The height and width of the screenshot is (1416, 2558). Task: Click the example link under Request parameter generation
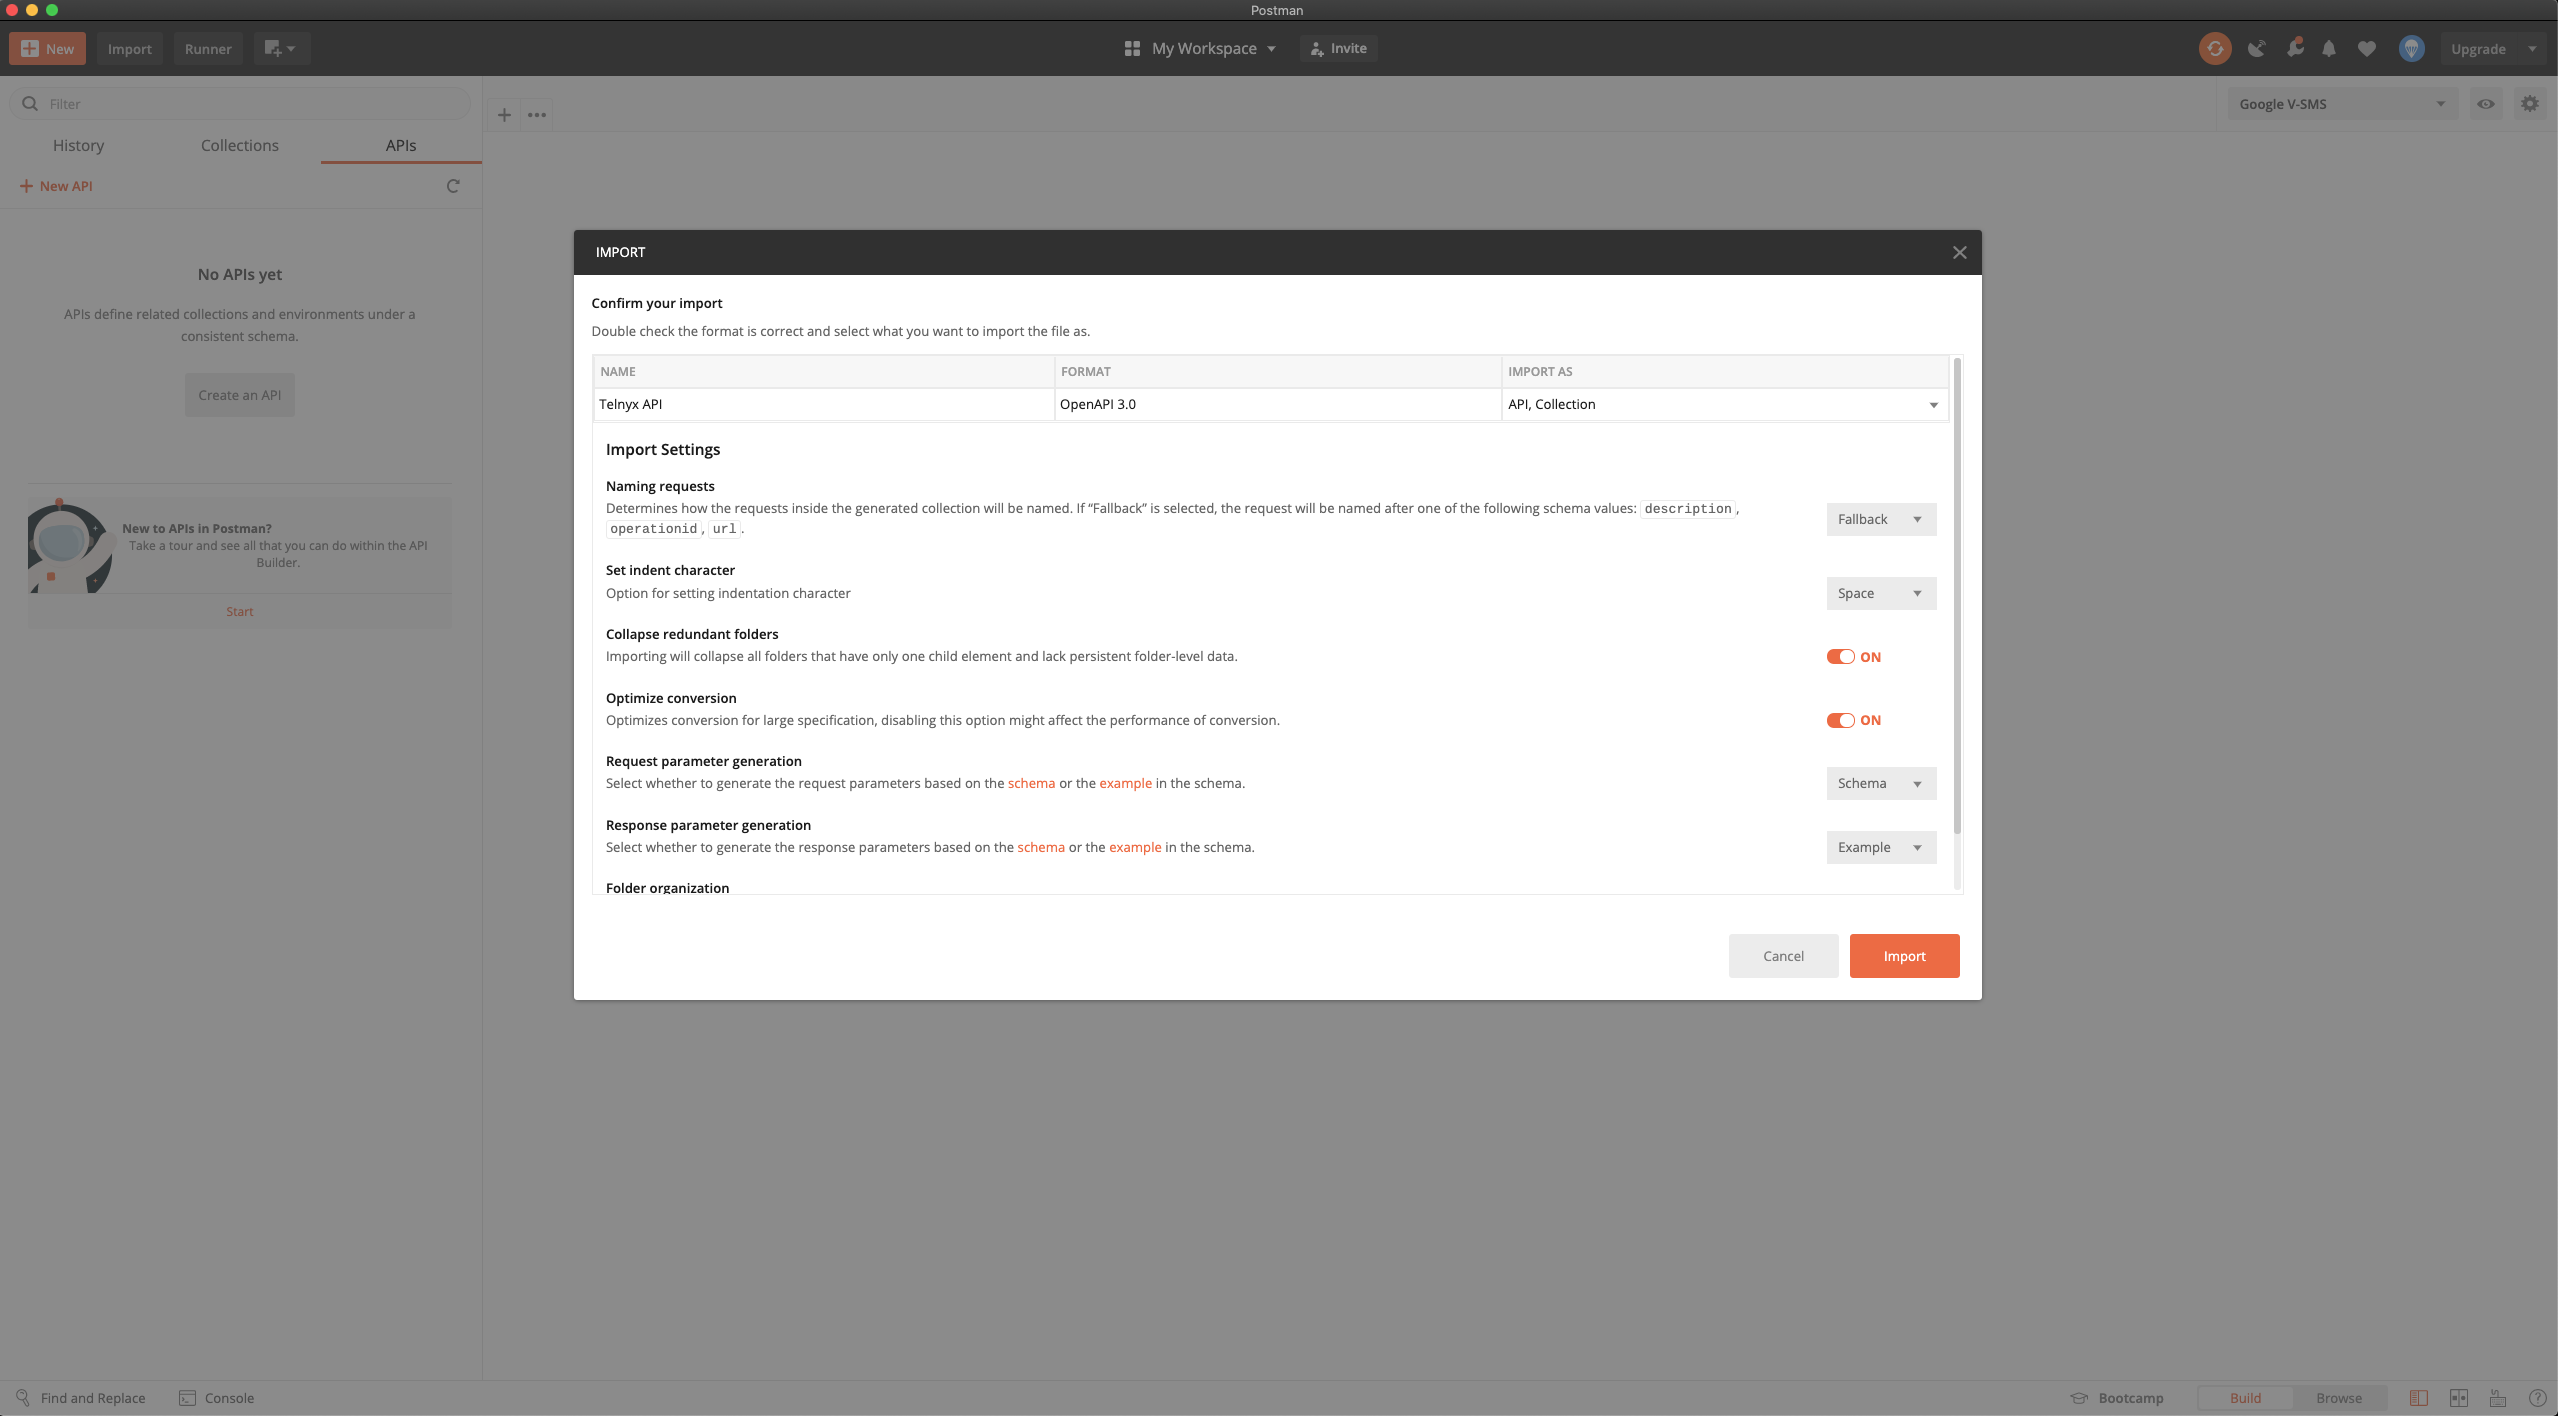1125,783
